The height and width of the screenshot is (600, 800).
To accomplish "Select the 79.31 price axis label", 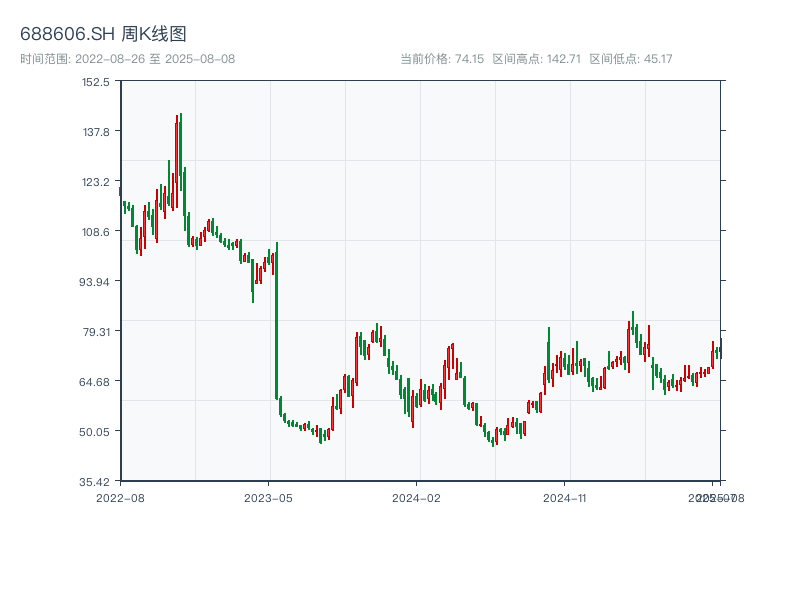I will point(96,331).
